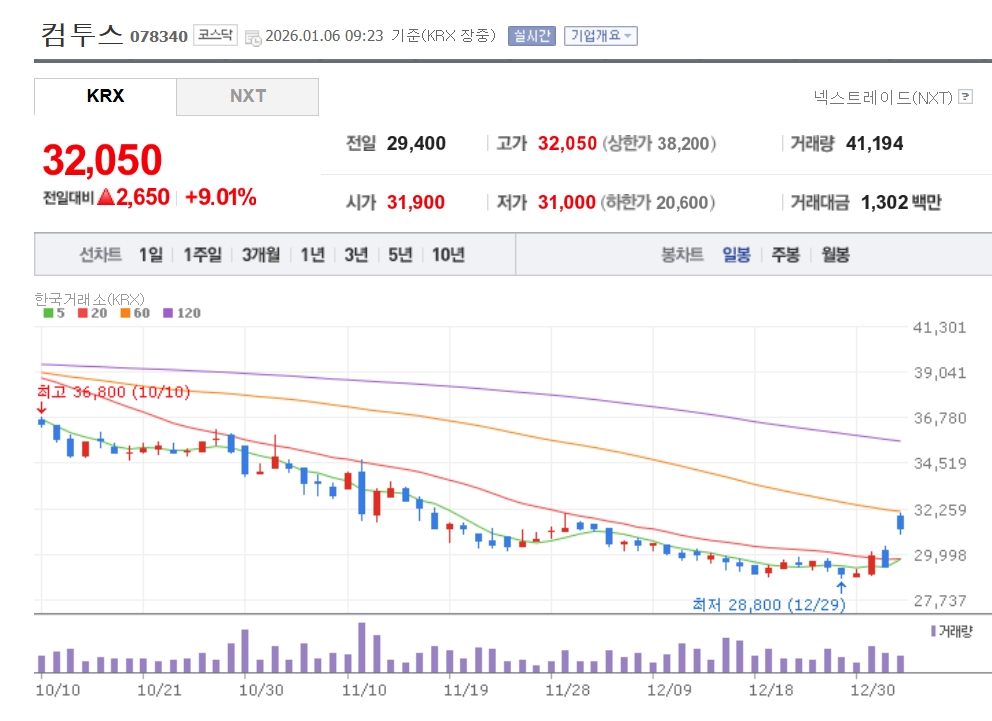Image resolution: width=992 pixels, height=721 pixels.
Task: Select the 월봉 monthly candle chart
Action: point(835,255)
